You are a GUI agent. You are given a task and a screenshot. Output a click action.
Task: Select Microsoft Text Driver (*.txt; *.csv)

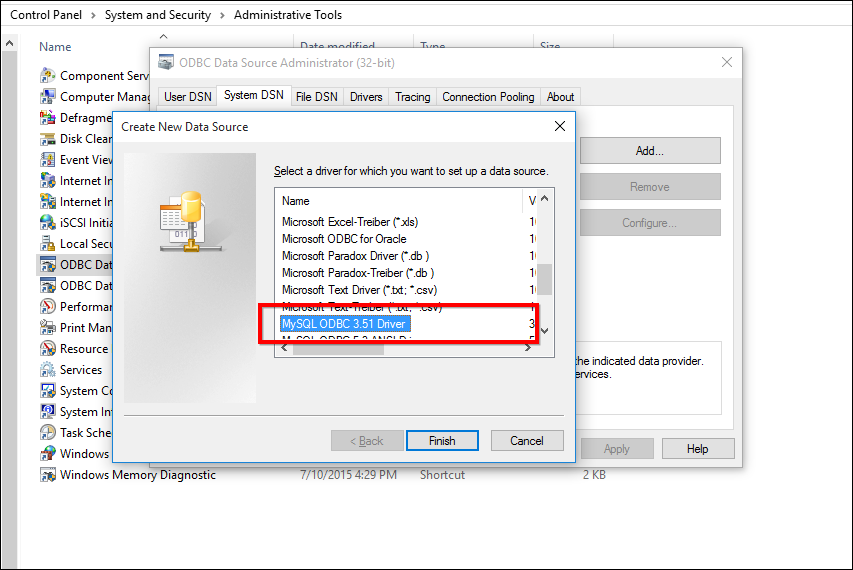pyautogui.click(x=359, y=290)
